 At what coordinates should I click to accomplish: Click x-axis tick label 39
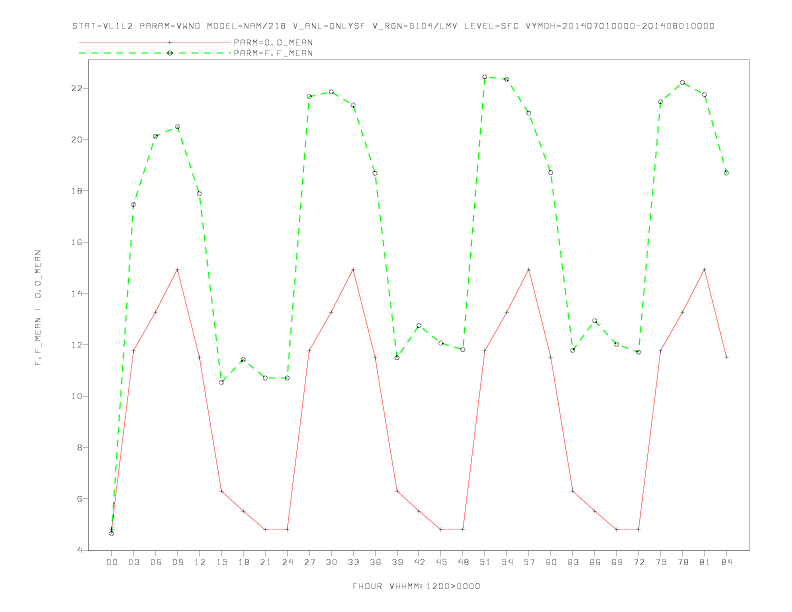click(397, 562)
